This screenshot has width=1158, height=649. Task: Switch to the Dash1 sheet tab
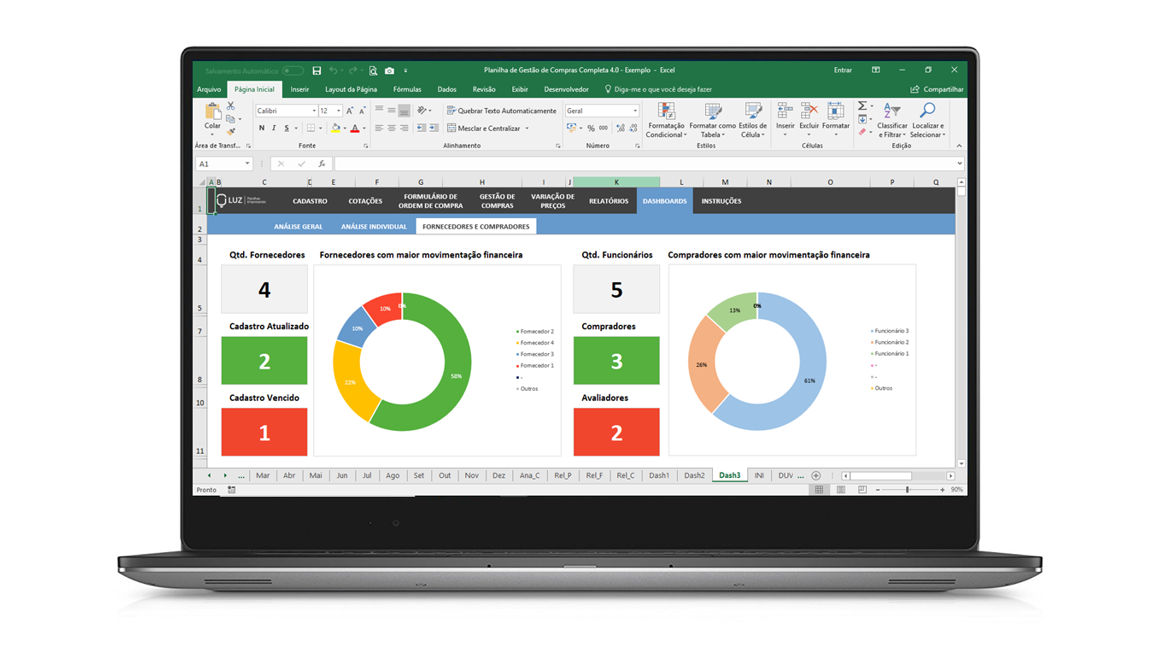point(659,475)
